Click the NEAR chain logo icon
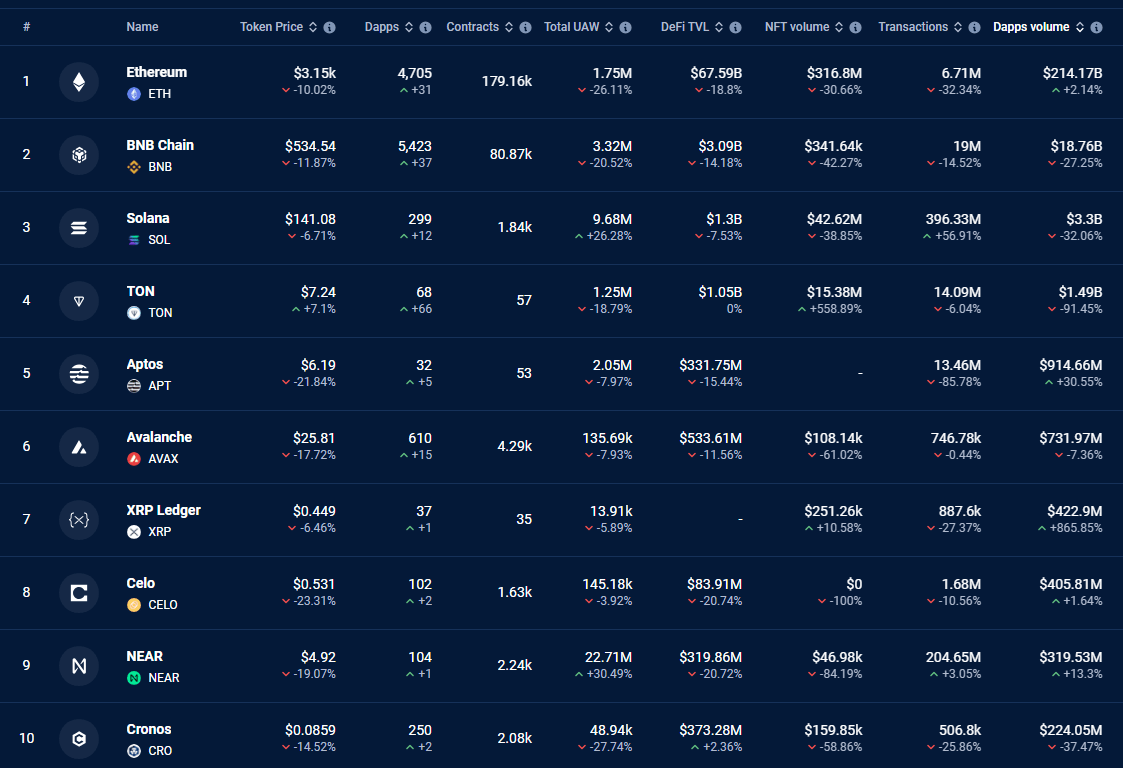The image size is (1123, 768). (79, 666)
